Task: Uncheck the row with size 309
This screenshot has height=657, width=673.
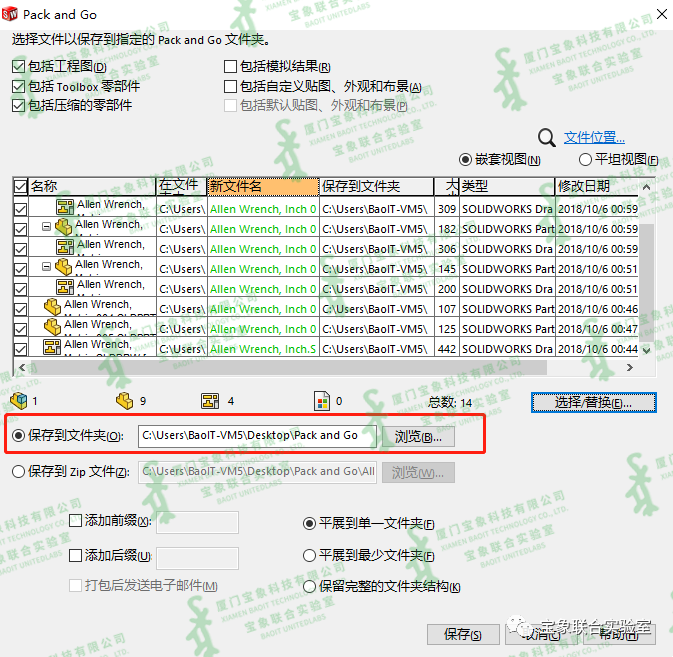Action: tap(20, 209)
